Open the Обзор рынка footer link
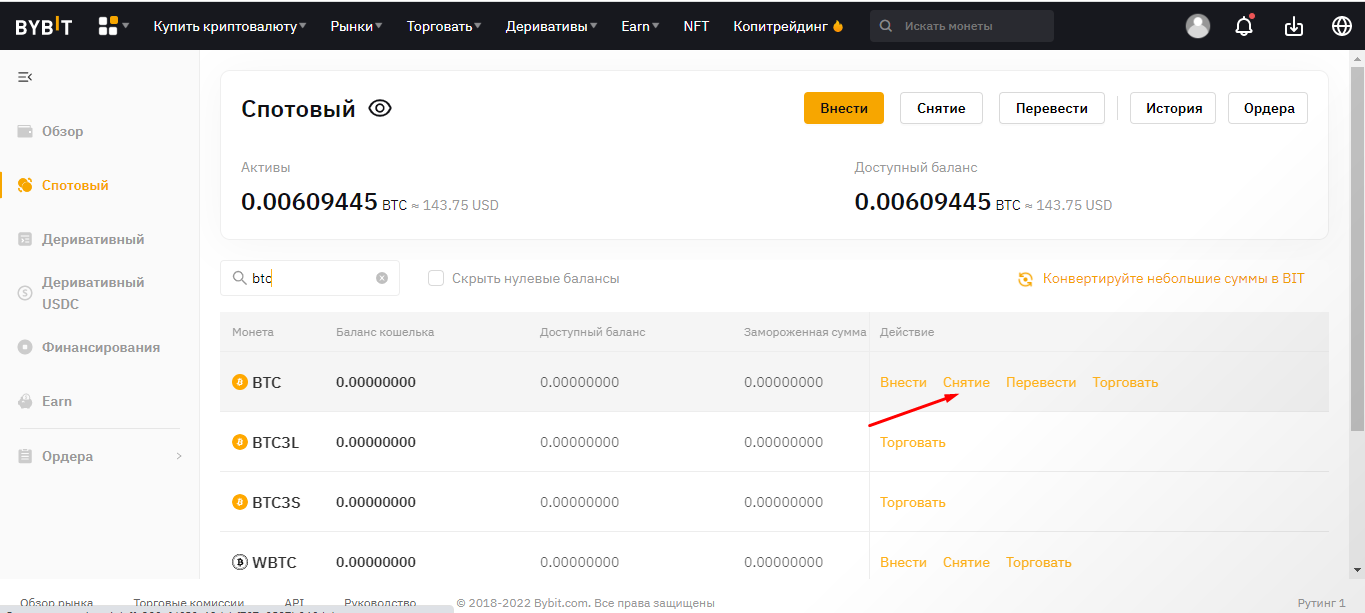Viewport: 1365px width, 613px height. 56,603
